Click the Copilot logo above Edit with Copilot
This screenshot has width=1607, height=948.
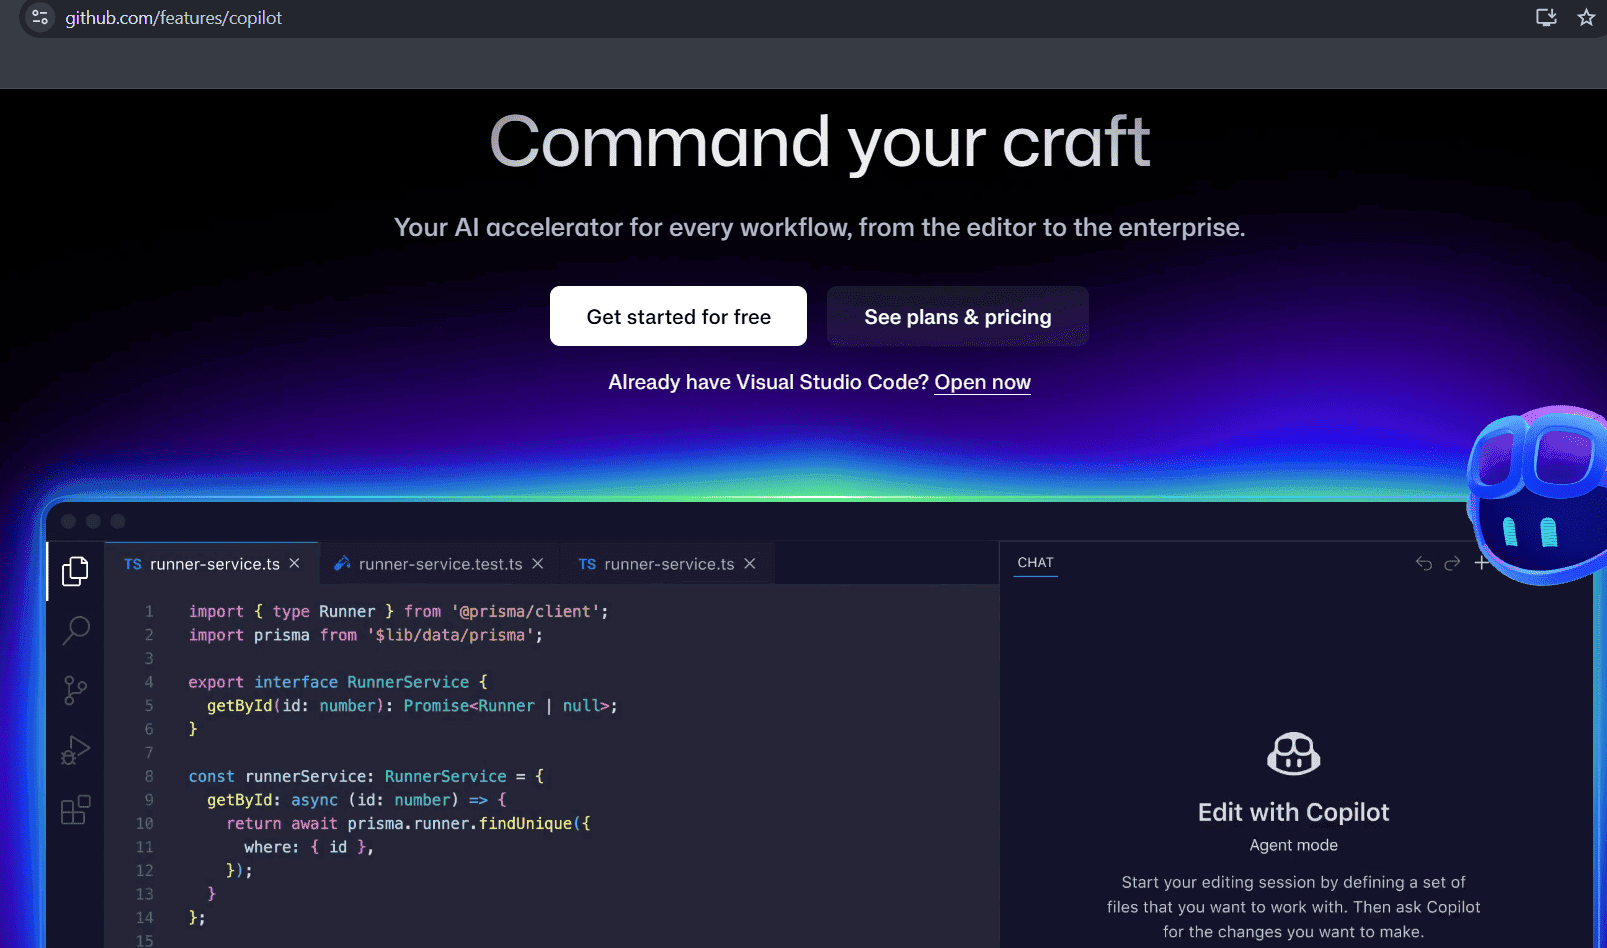(1293, 754)
